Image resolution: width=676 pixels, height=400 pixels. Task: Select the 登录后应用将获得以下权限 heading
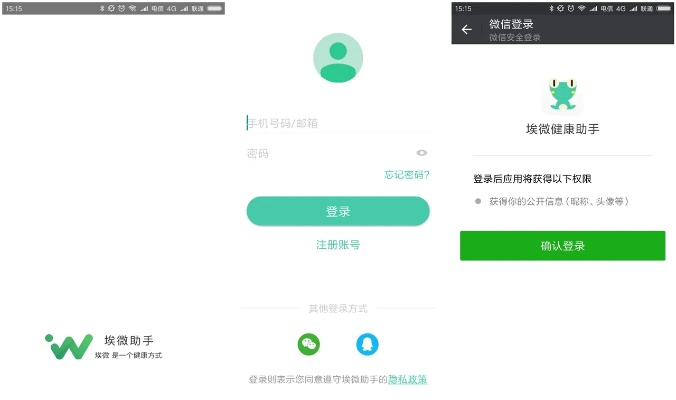pyautogui.click(x=532, y=179)
